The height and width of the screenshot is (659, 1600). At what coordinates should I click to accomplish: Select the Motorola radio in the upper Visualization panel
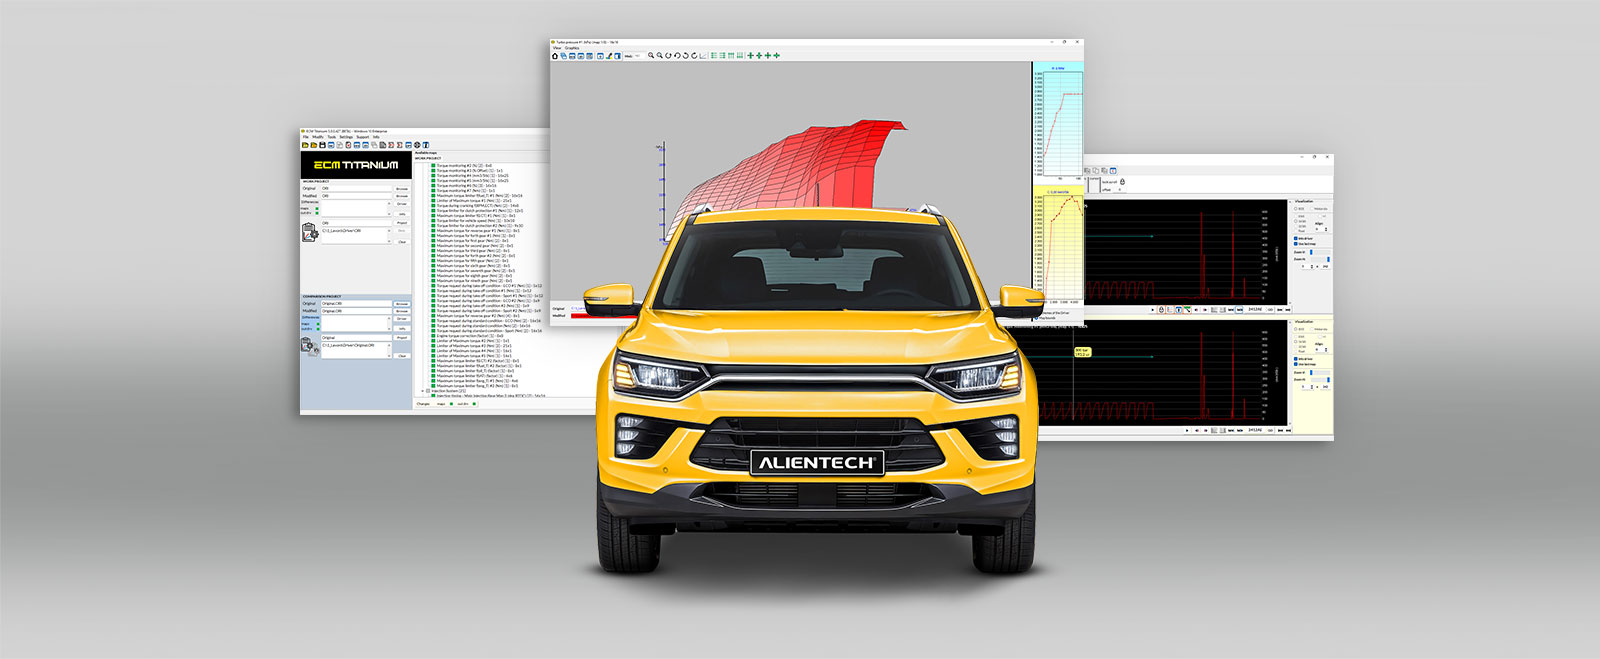click(1313, 209)
